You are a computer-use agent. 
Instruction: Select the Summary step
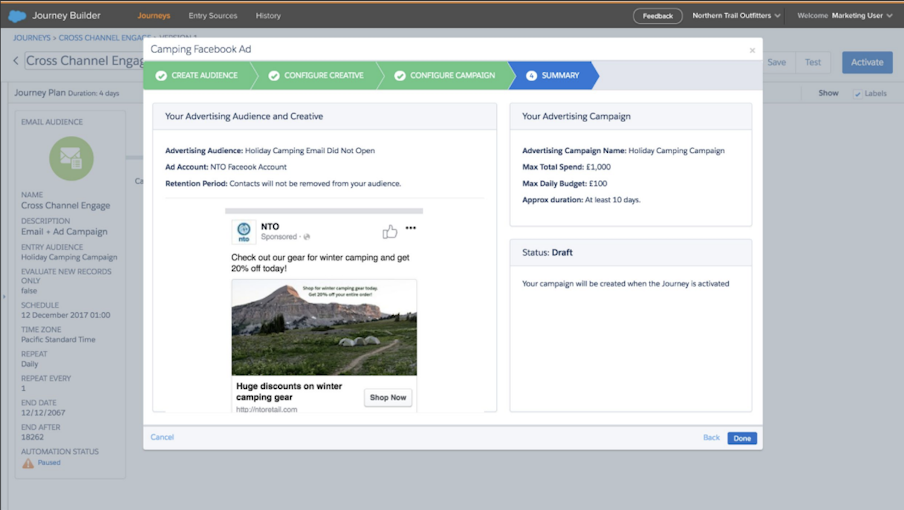tap(554, 75)
